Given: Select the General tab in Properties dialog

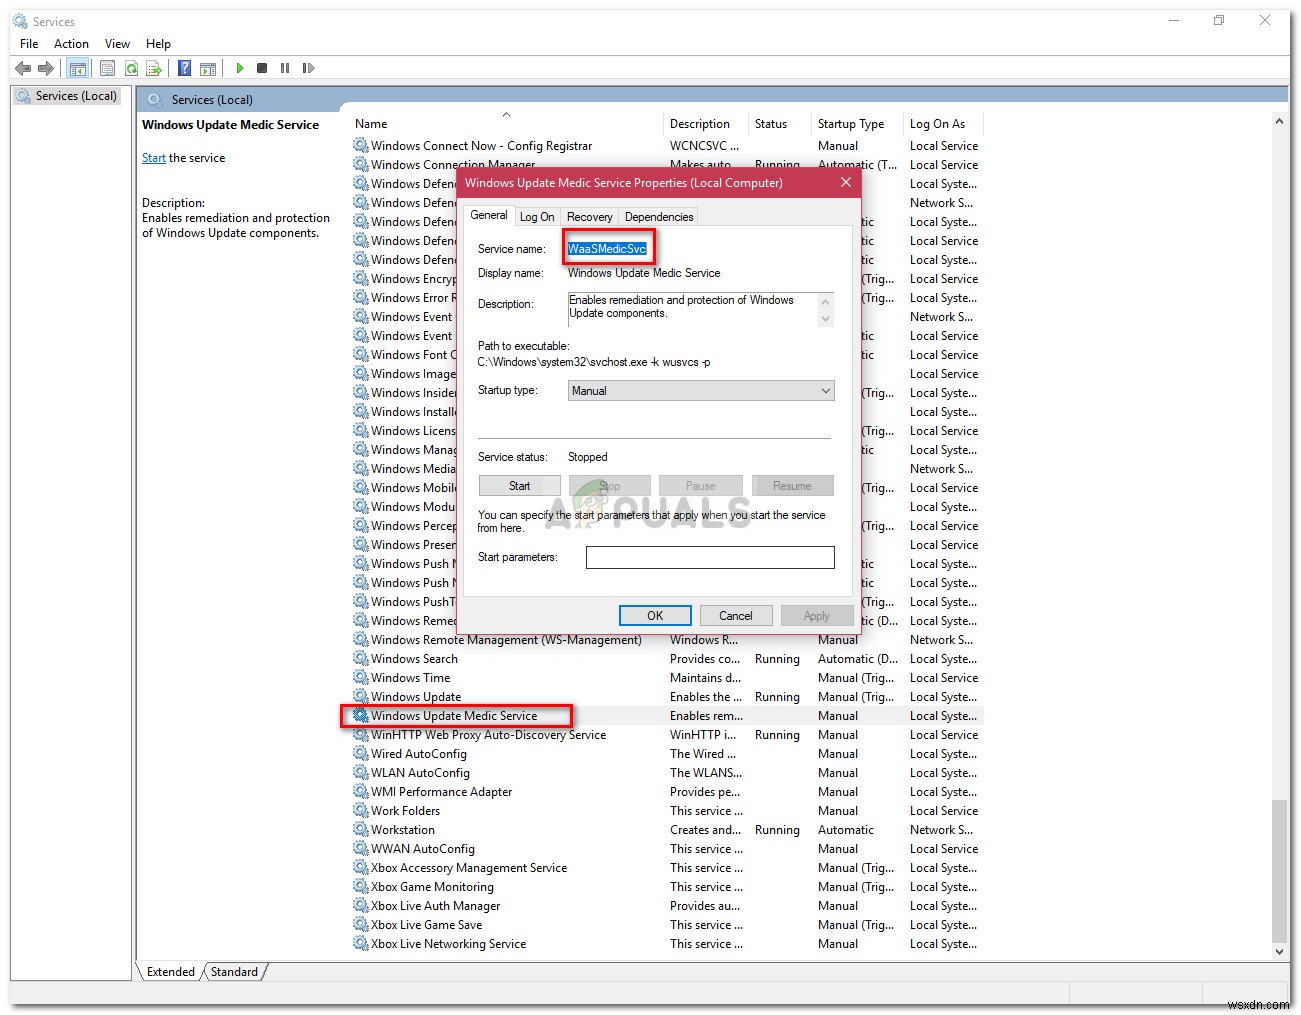Looking at the screenshot, I should click(x=489, y=215).
